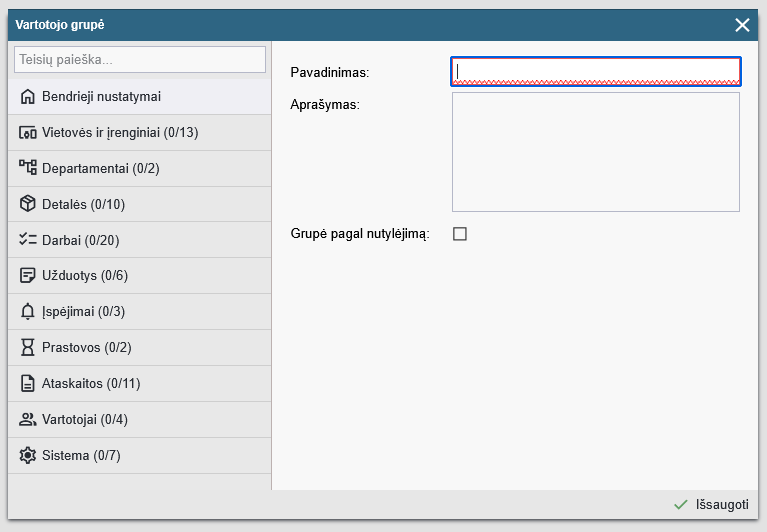Focus the Pavadinimas name input
The image size is (767, 532).
point(595,71)
